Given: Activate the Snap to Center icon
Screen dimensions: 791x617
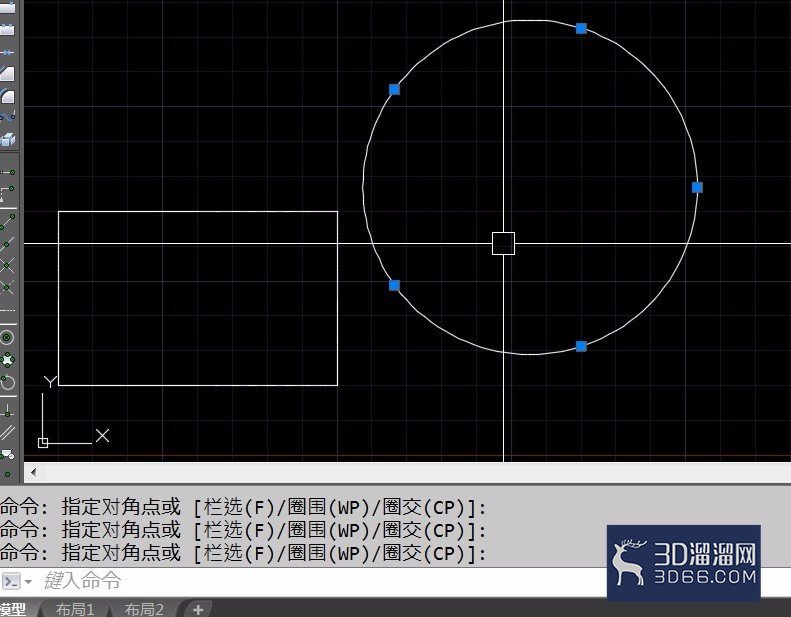Looking at the screenshot, I should point(7,337).
